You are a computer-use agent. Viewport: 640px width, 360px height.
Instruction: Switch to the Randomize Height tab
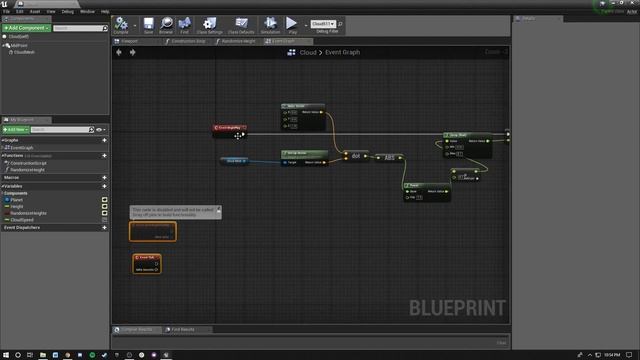(x=238, y=41)
